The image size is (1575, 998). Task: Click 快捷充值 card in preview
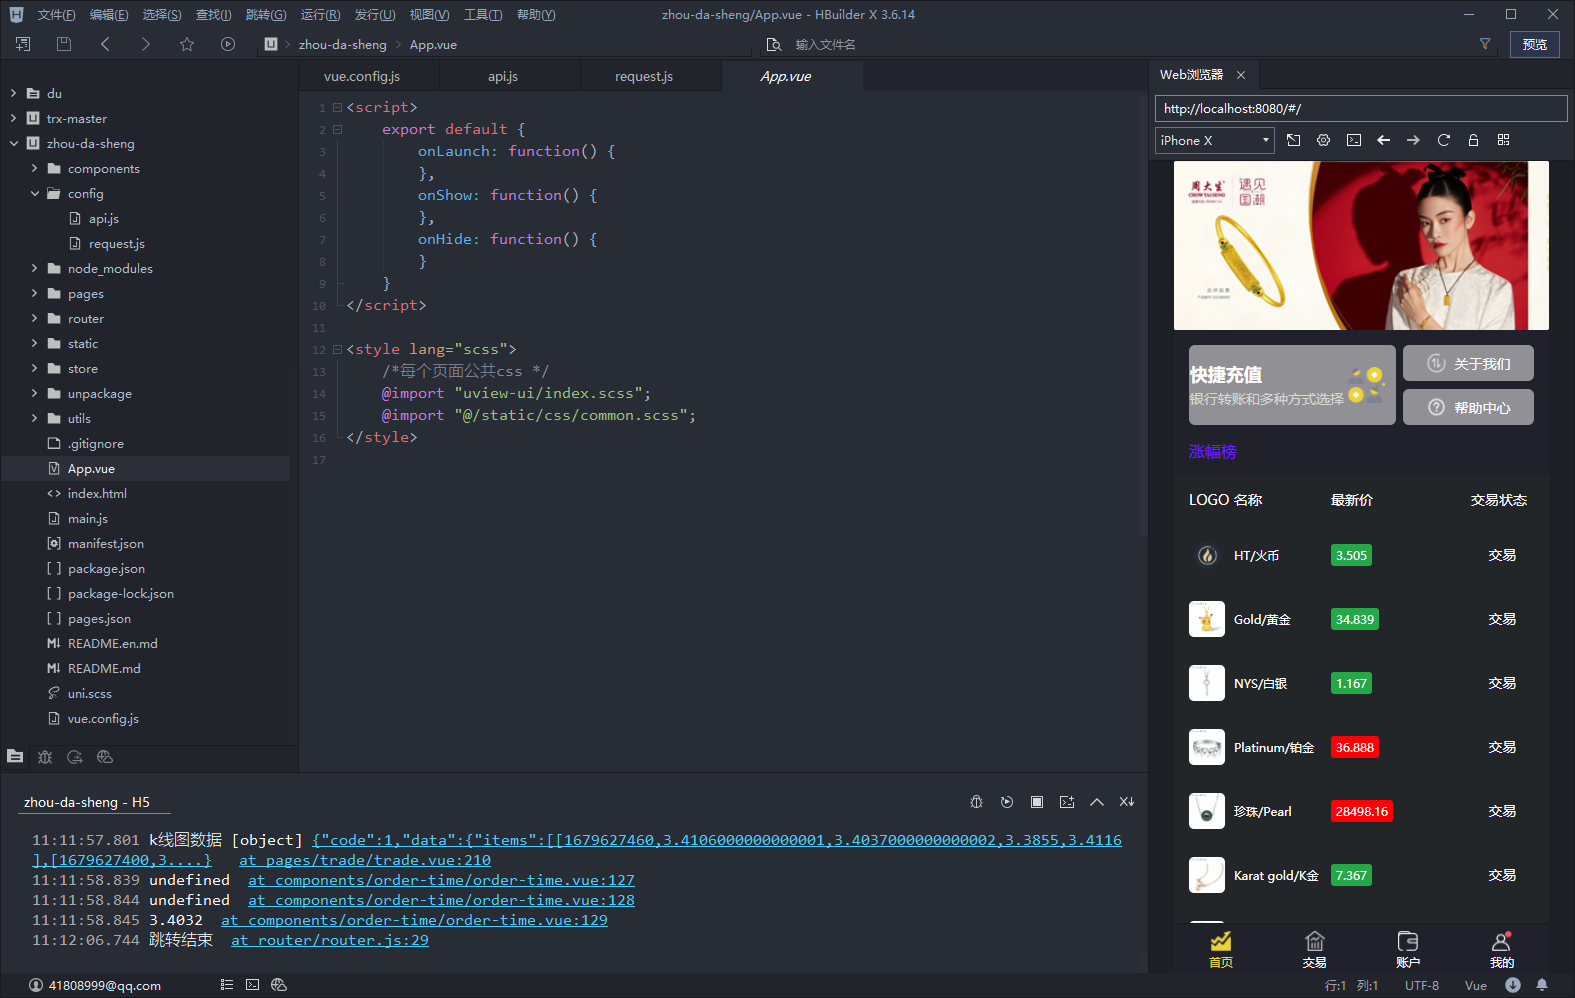[1292, 385]
